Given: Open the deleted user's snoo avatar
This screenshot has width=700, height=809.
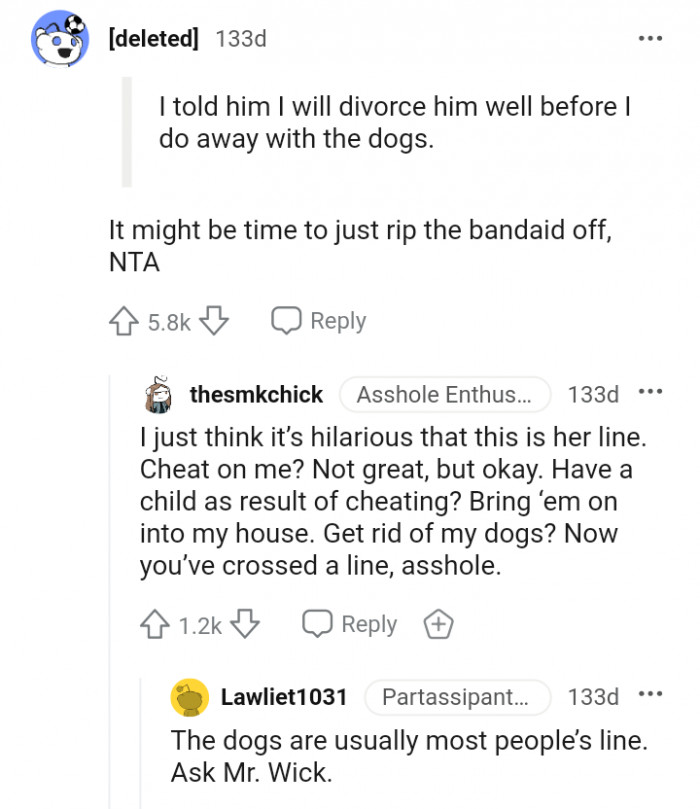Looking at the screenshot, I should pyautogui.click(x=62, y=39).
